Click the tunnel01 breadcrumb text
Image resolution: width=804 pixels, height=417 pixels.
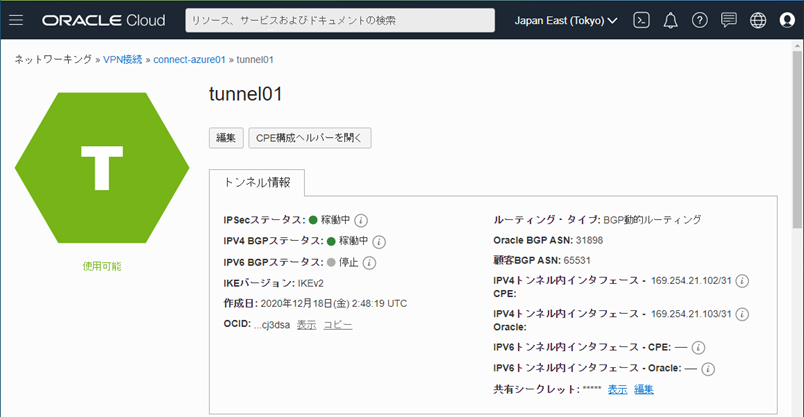tap(255, 59)
